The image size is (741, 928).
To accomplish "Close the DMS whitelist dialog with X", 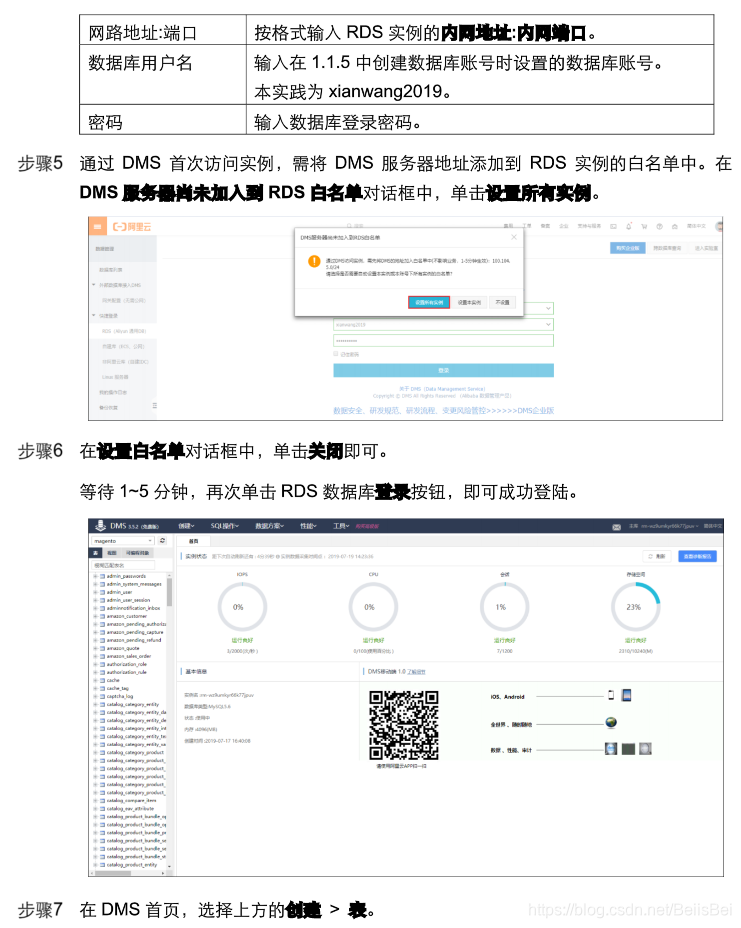I will click(514, 237).
